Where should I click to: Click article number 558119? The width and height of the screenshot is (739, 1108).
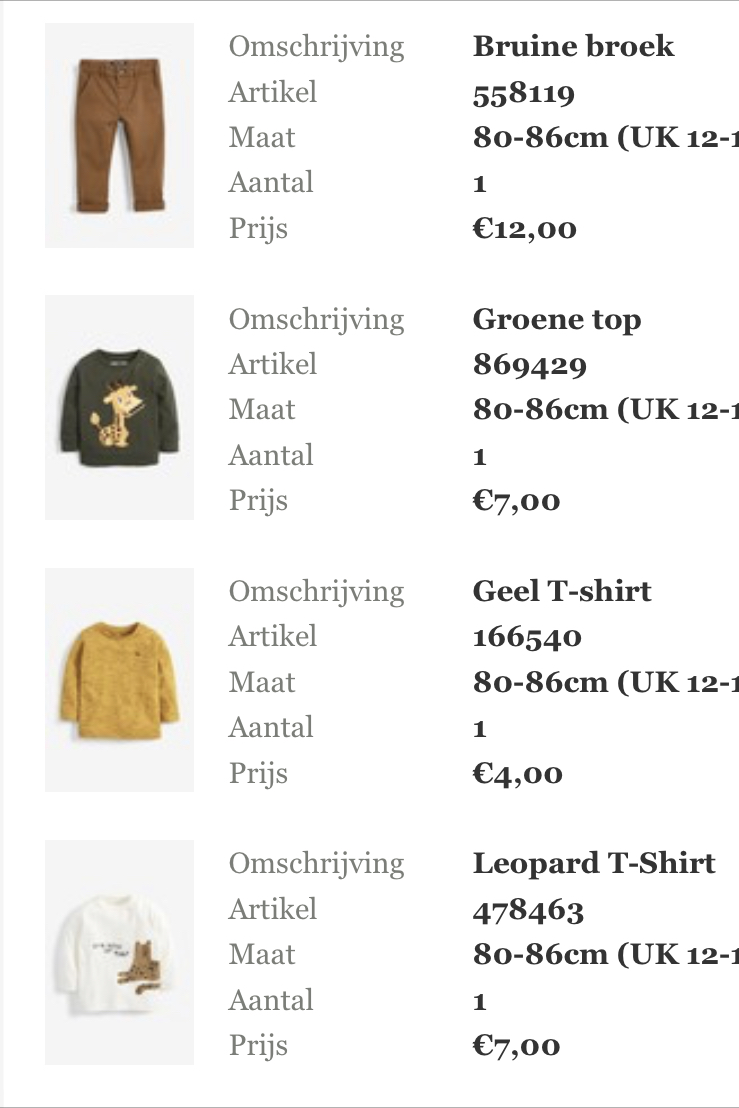[524, 94]
